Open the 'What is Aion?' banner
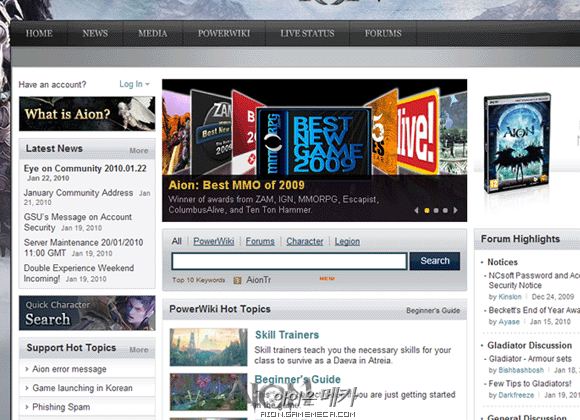This screenshot has width=580, height=420. [x=87, y=114]
